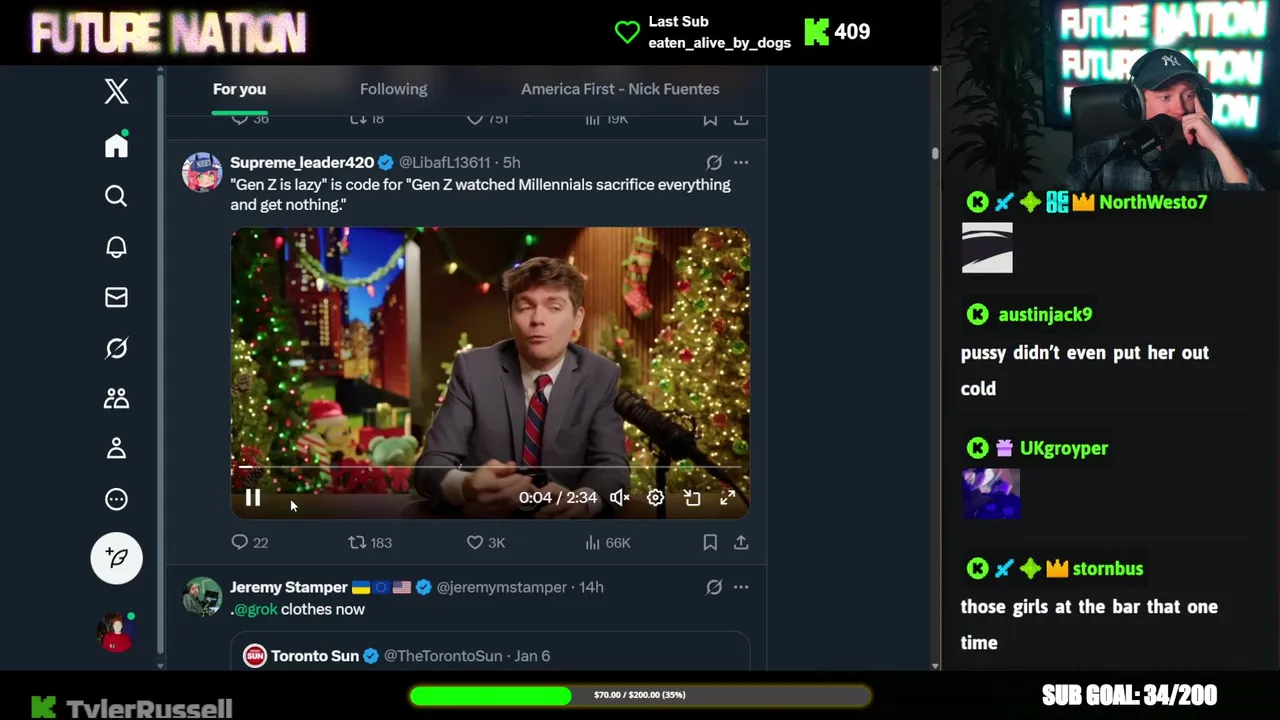This screenshot has height=720, width=1280.
Task: Click the 5h timestamp on Supreme_leader420's post
Action: (511, 162)
